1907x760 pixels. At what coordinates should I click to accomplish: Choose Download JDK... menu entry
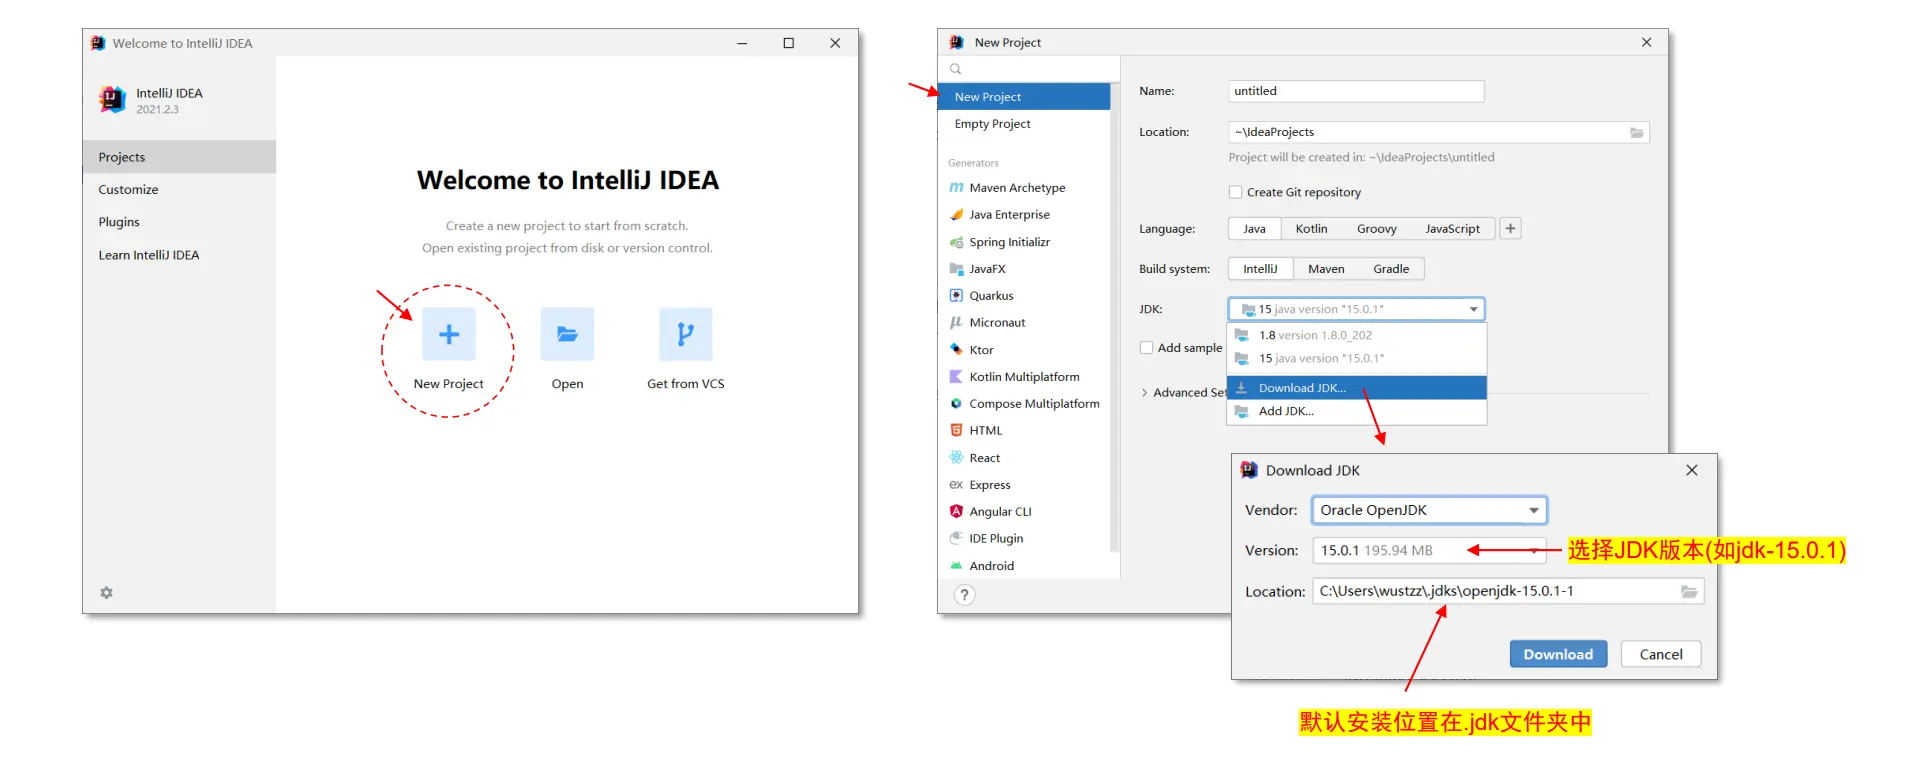point(1356,388)
